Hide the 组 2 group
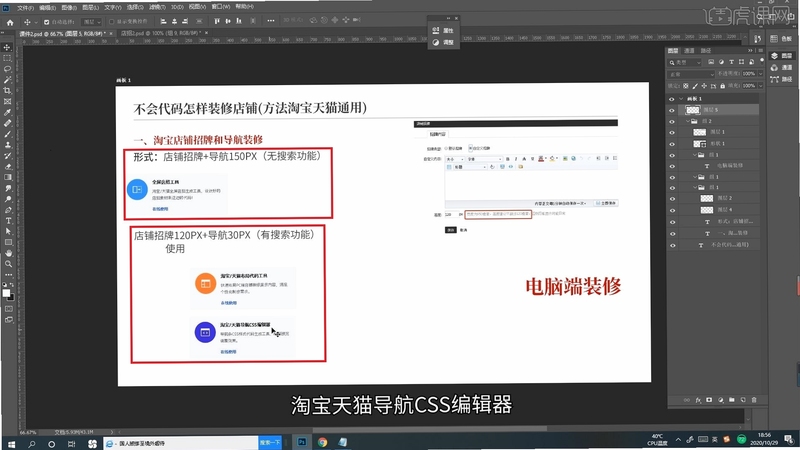The image size is (800, 450). pyautogui.click(x=672, y=121)
